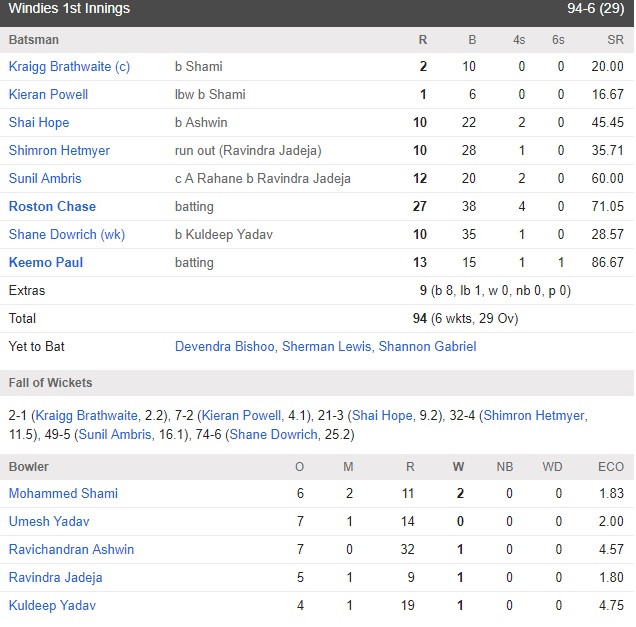Open Sunil Ambris batting row link
This screenshot has height=627, width=636.
45,178
